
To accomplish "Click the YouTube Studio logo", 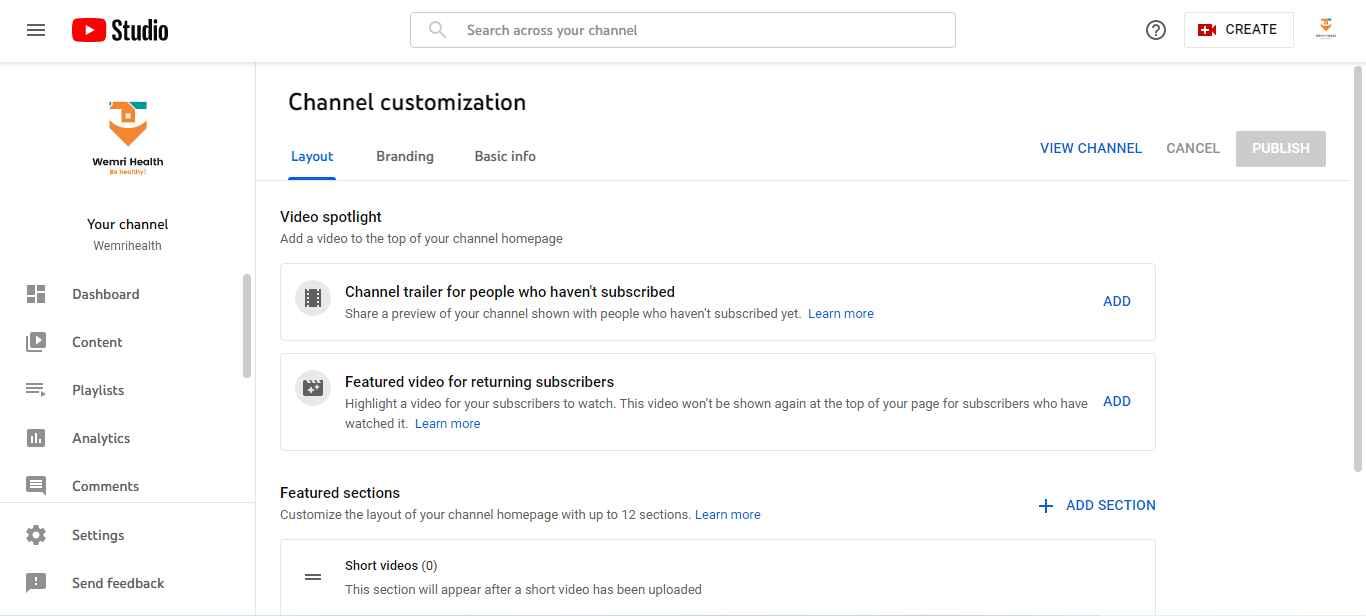I will pos(120,30).
